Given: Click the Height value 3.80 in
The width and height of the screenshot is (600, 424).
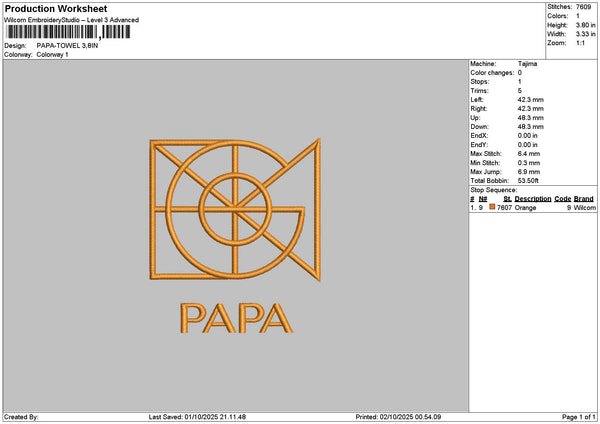Looking at the screenshot, I should (x=585, y=25).
